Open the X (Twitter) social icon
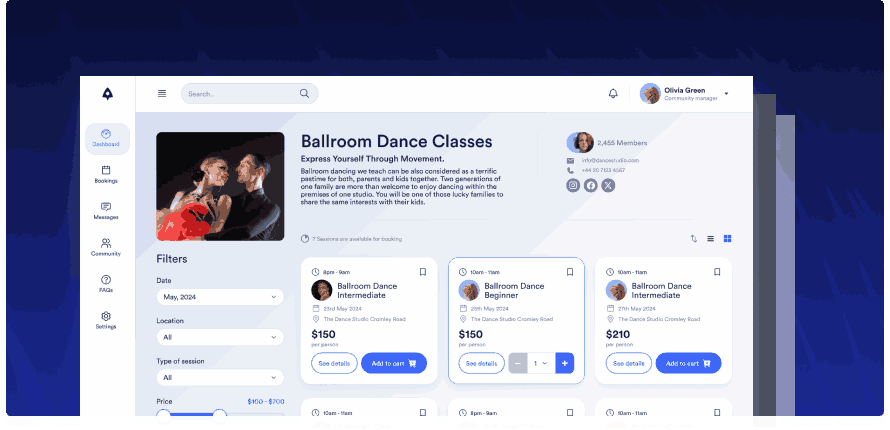Viewport: 890px width, 430px height. (x=608, y=186)
